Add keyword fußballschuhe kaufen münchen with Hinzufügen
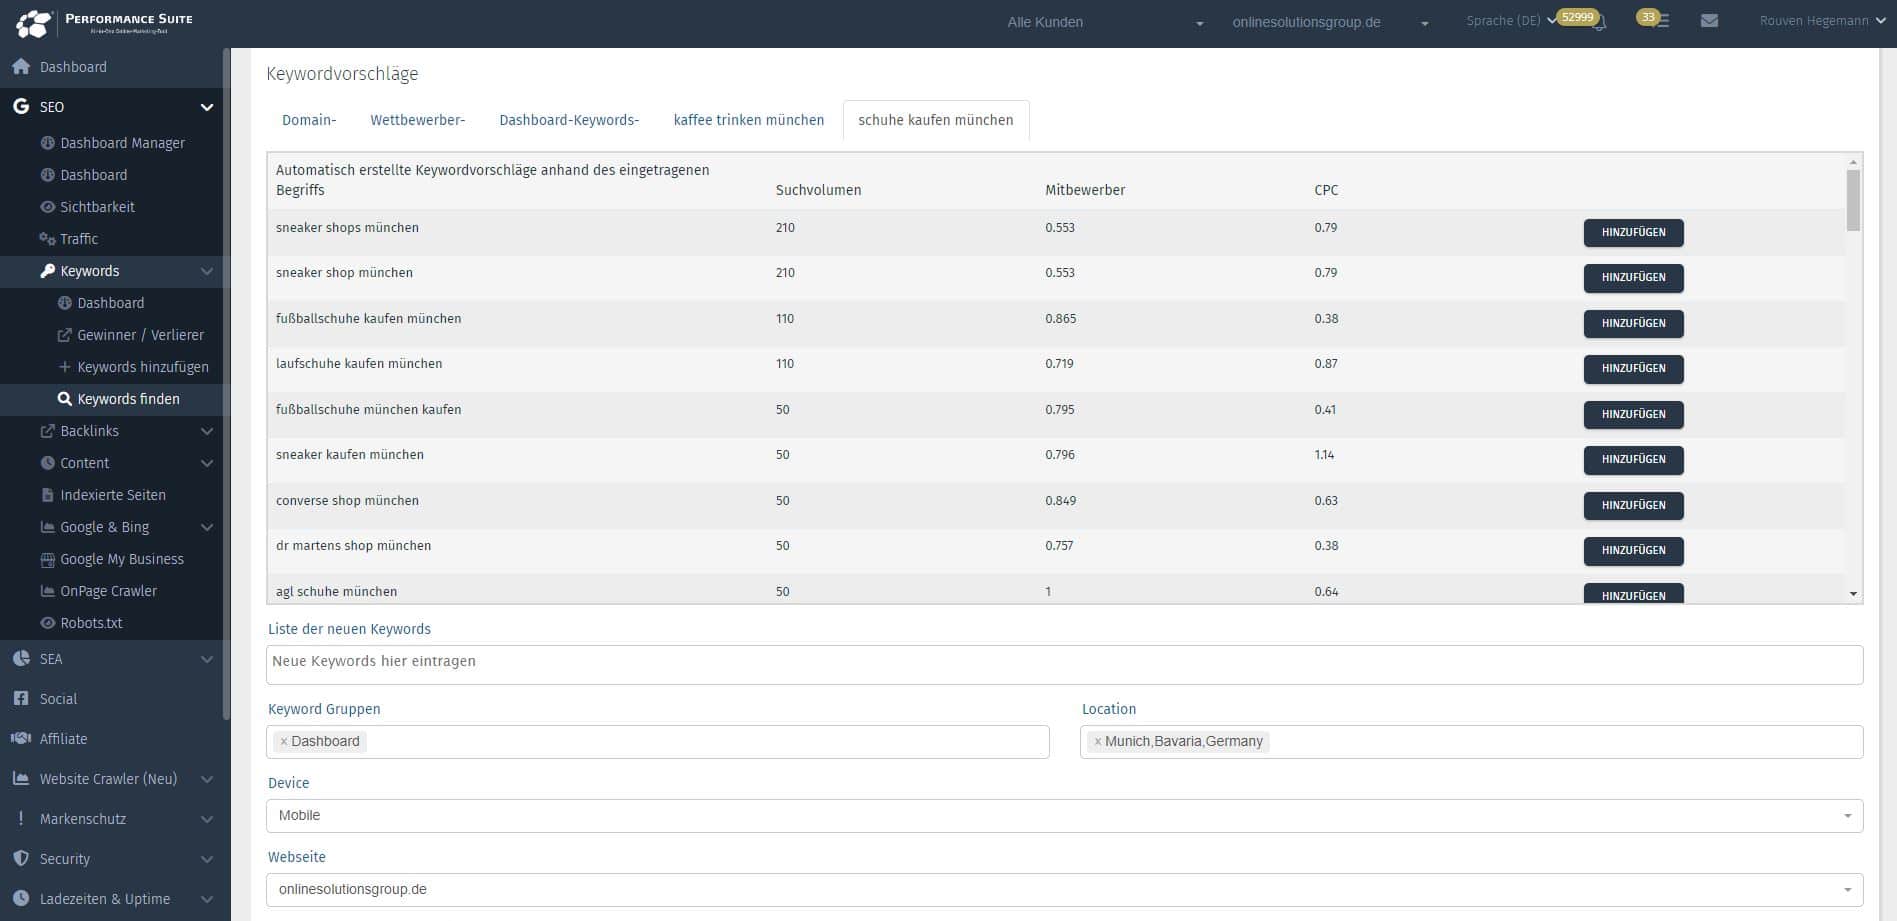 coord(1633,324)
